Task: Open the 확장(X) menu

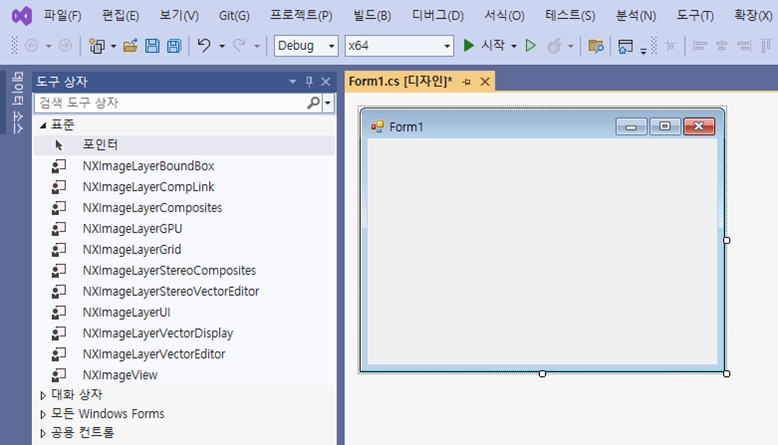Action: tap(753, 15)
